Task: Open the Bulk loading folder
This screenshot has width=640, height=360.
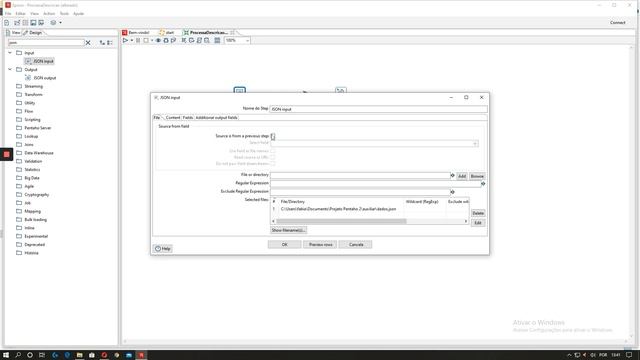Action: 31,220
